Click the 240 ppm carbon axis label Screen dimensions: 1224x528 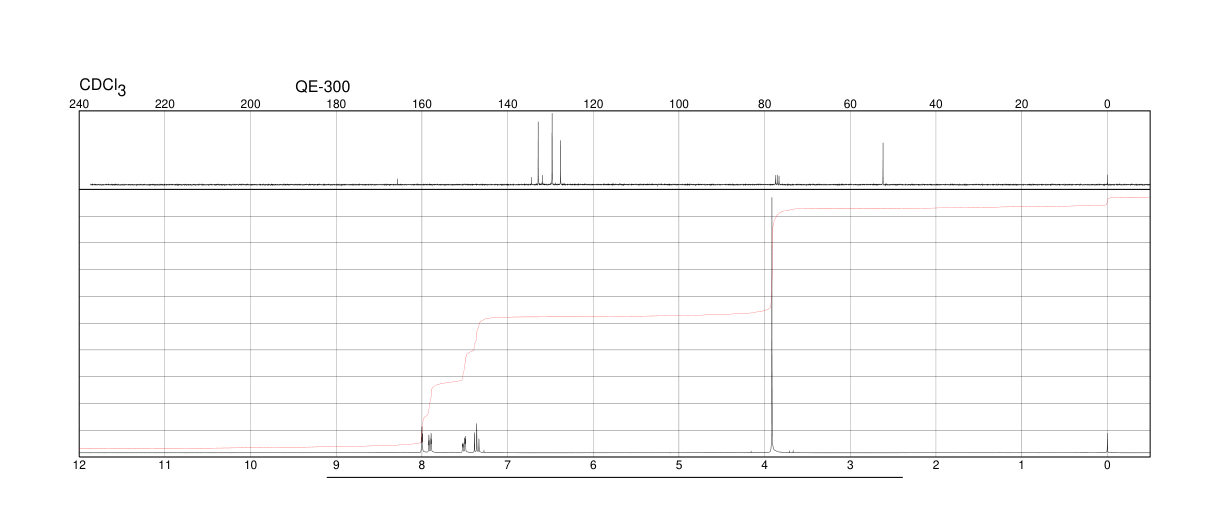[x=79, y=104]
